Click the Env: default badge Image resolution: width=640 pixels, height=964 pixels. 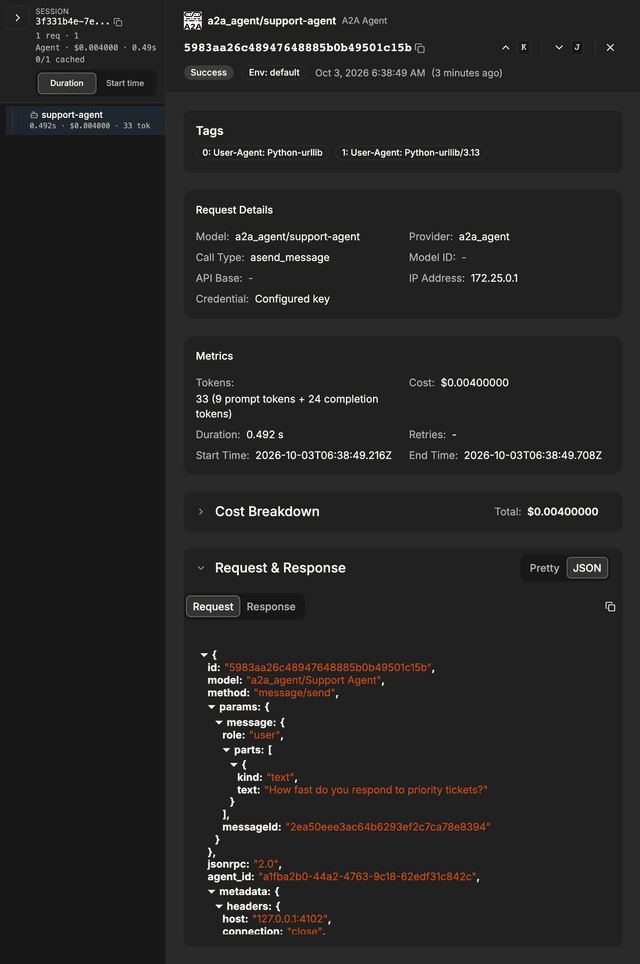[x=274, y=73]
